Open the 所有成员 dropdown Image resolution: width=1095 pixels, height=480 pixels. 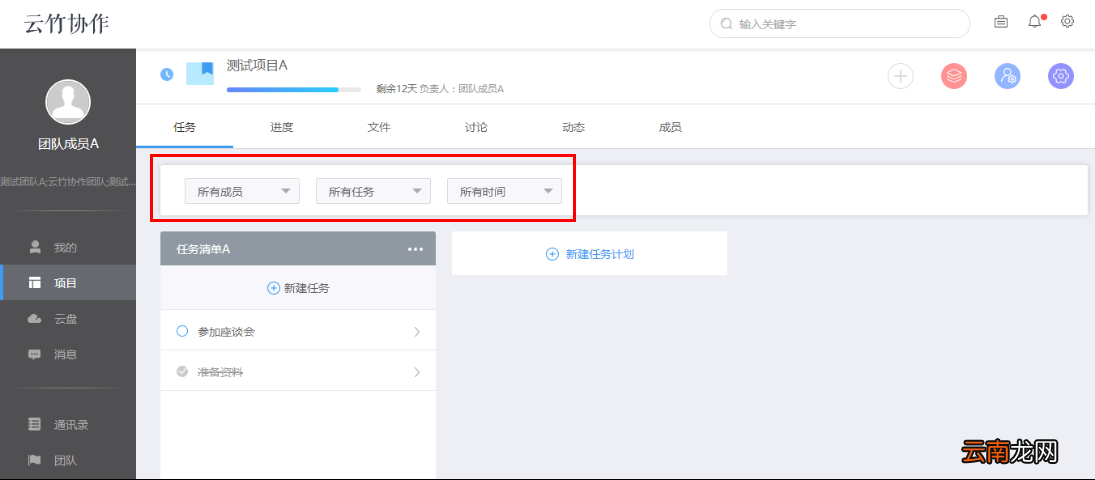click(242, 191)
